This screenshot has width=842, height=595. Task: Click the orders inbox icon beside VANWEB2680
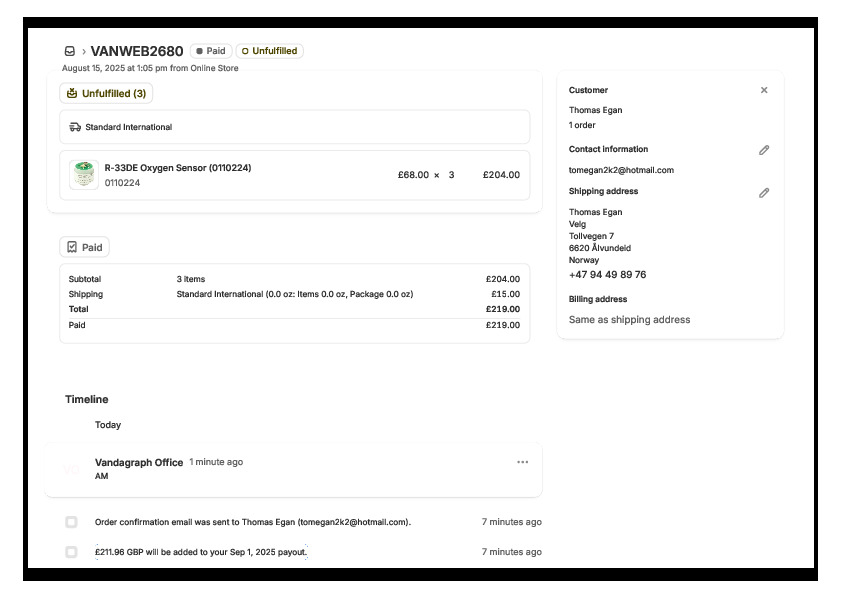[x=70, y=51]
